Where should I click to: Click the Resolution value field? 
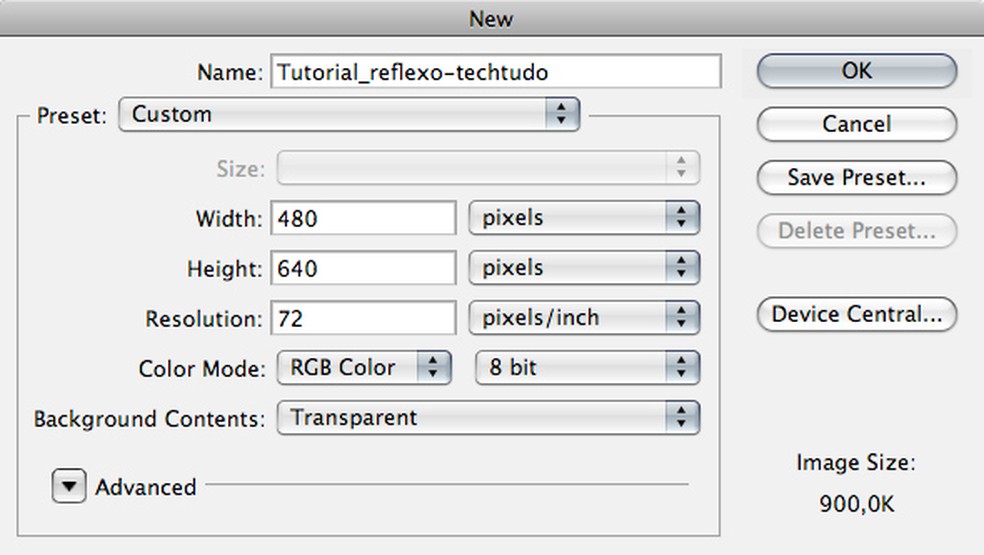[363, 318]
